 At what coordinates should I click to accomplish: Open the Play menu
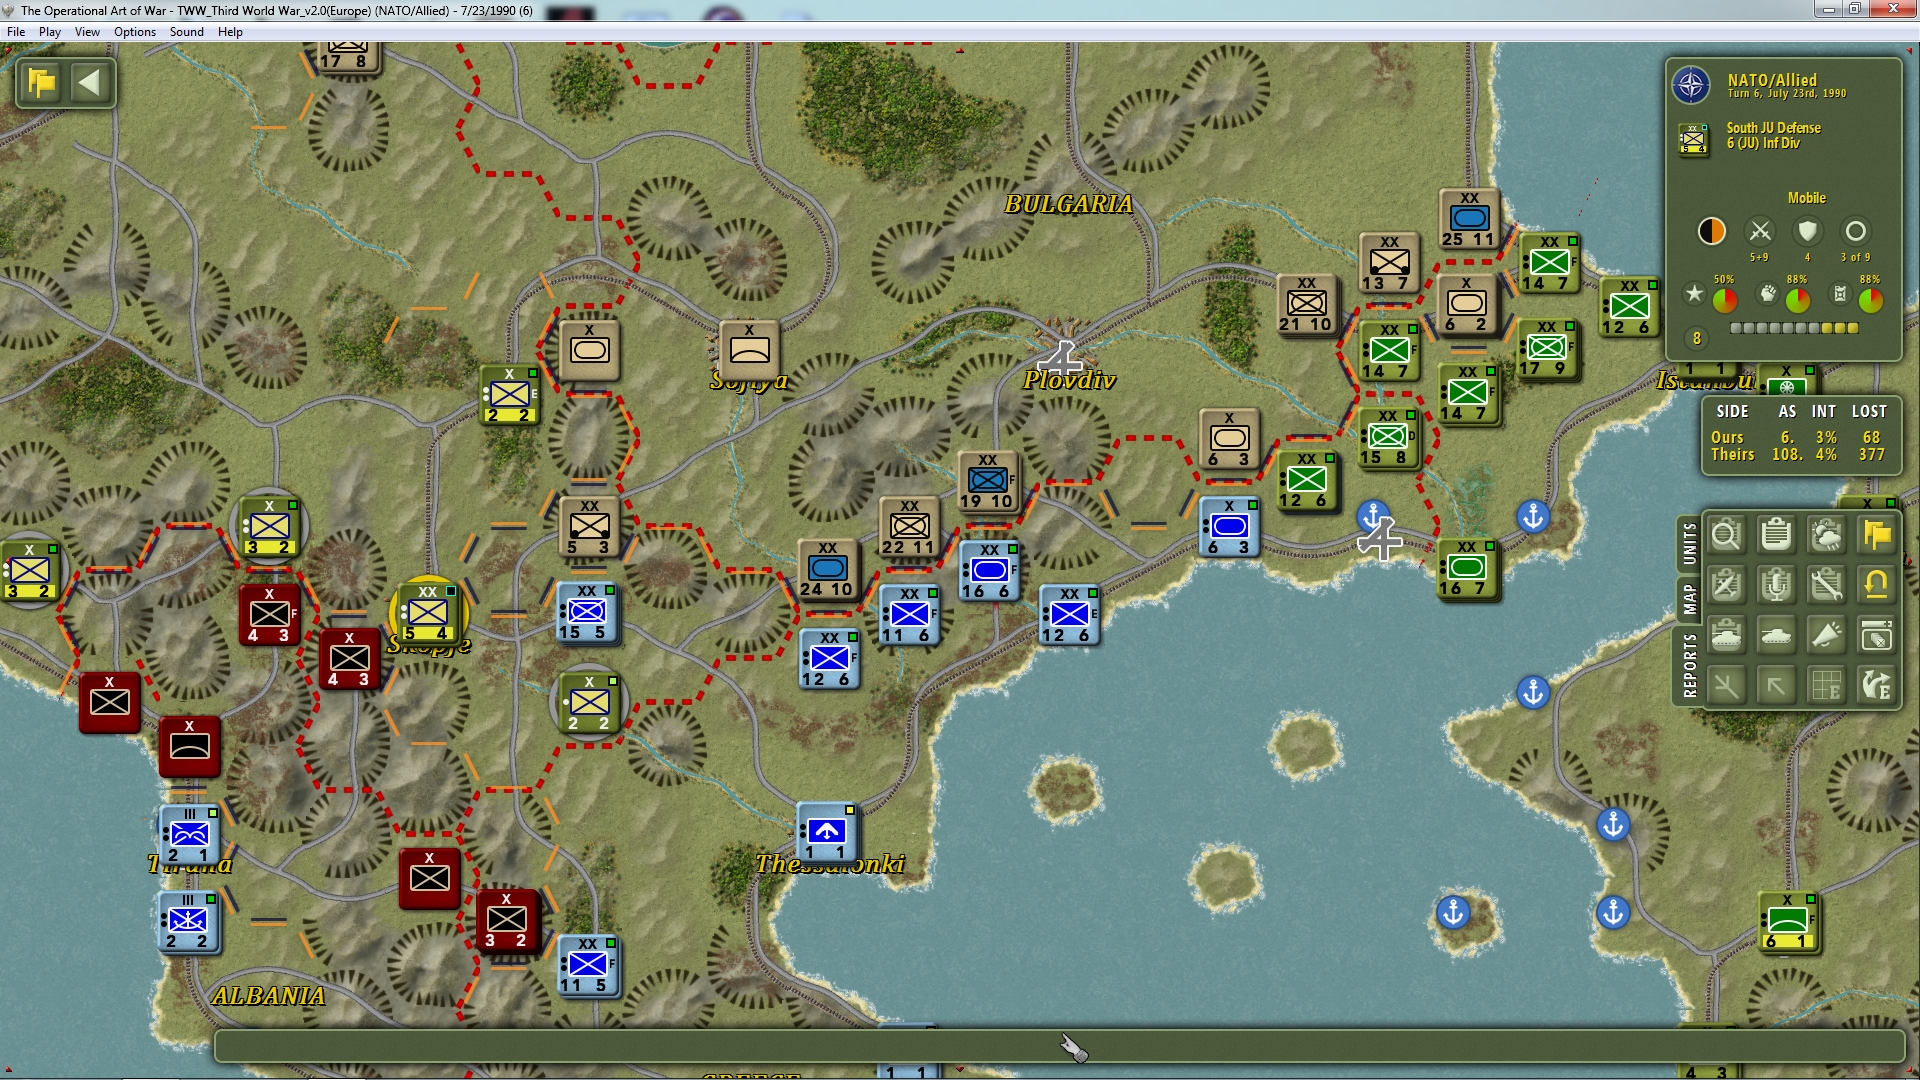click(50, 32)
